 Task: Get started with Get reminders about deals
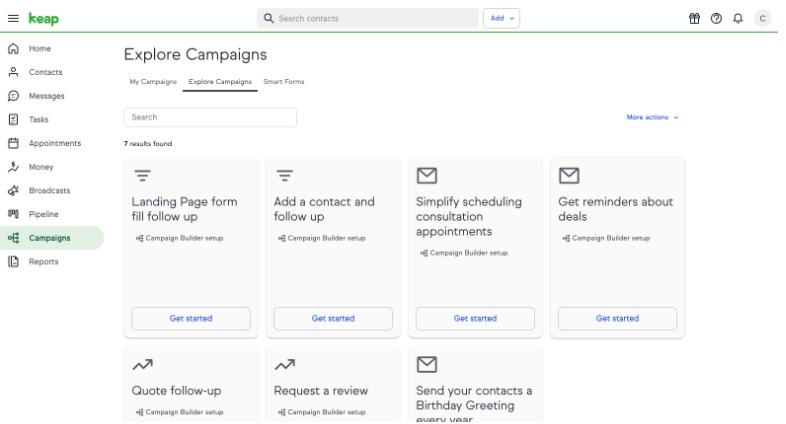[x=617, y=318]
